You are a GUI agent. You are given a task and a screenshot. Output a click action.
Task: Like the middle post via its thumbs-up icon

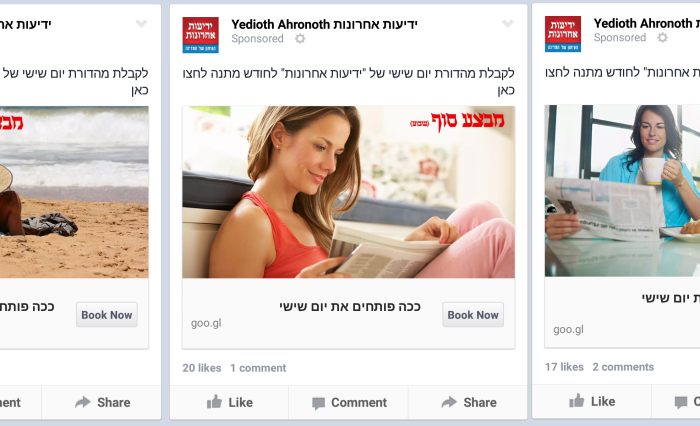[x=214, y=402]
